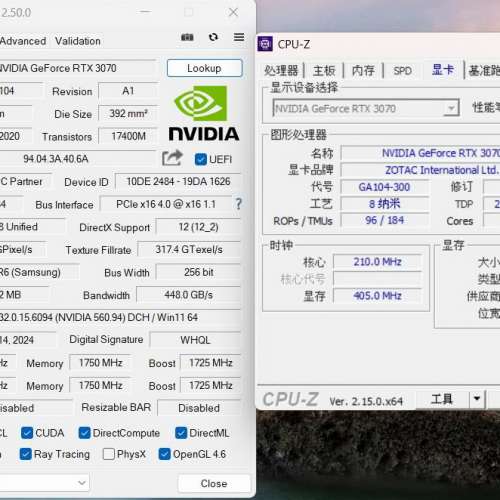Click the Transistors 17400M value
This screenshot has width=500, height=500.
click(x=128, y=136)
